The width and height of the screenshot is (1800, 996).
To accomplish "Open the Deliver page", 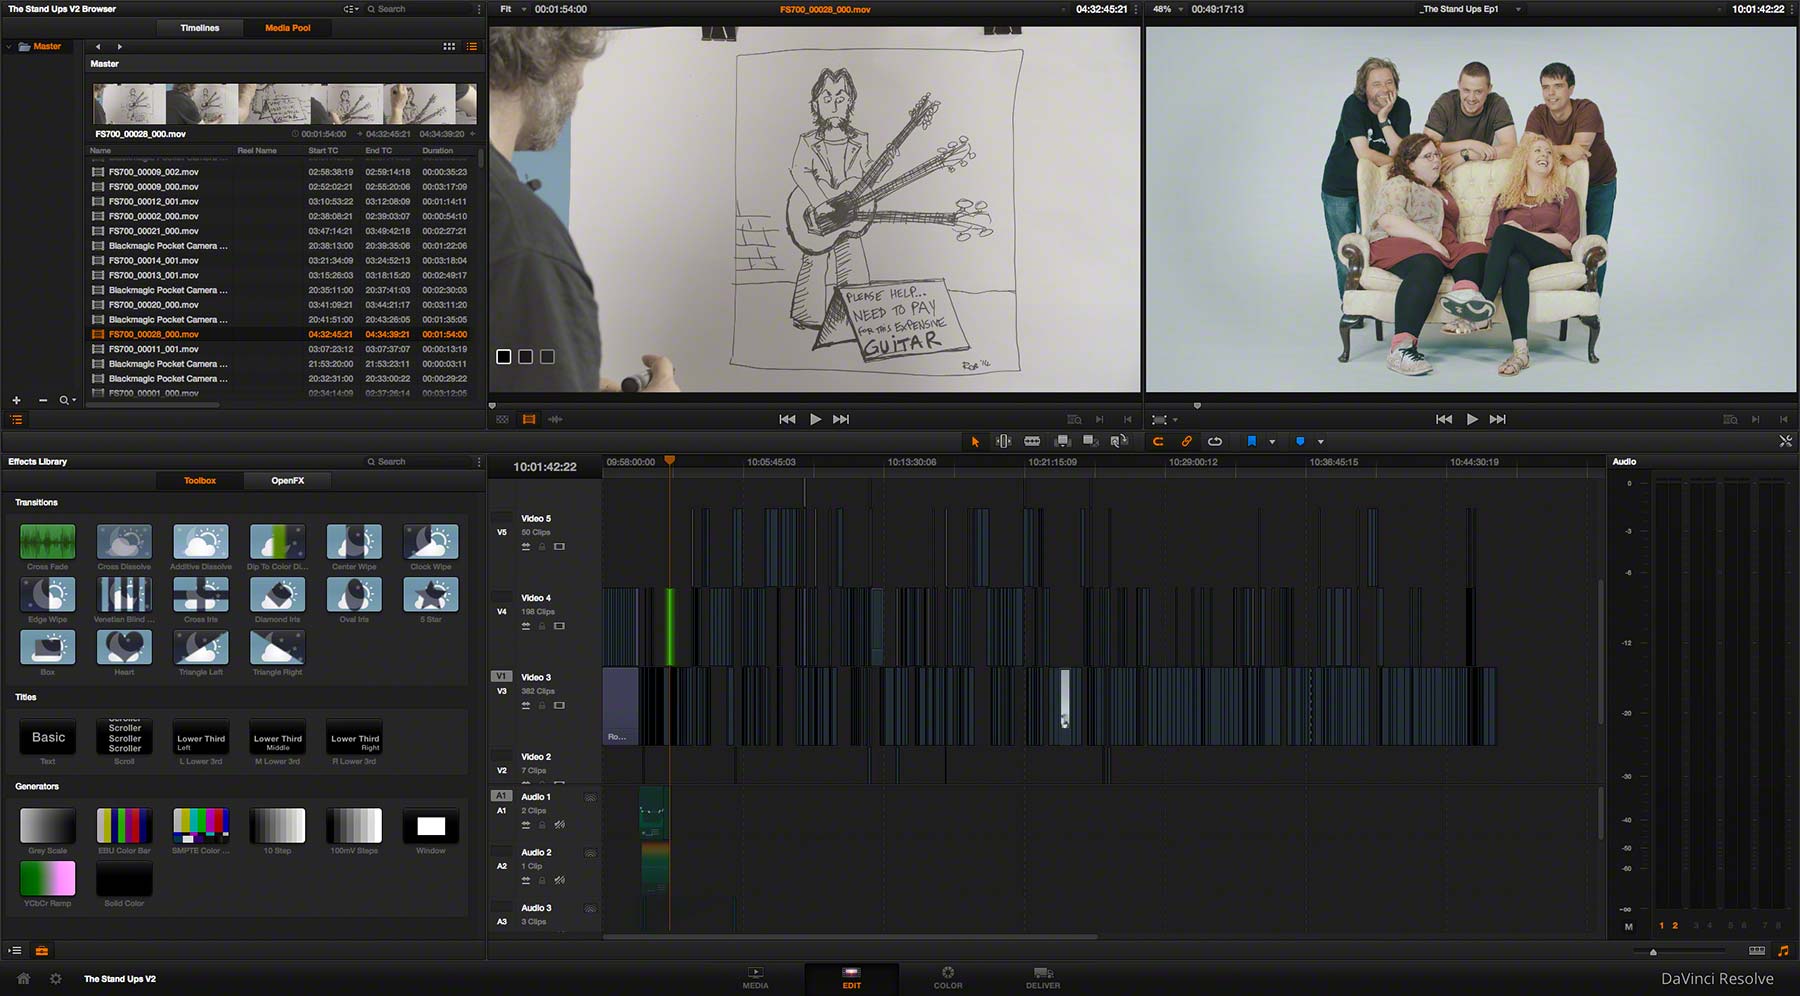I will 1042,978.
